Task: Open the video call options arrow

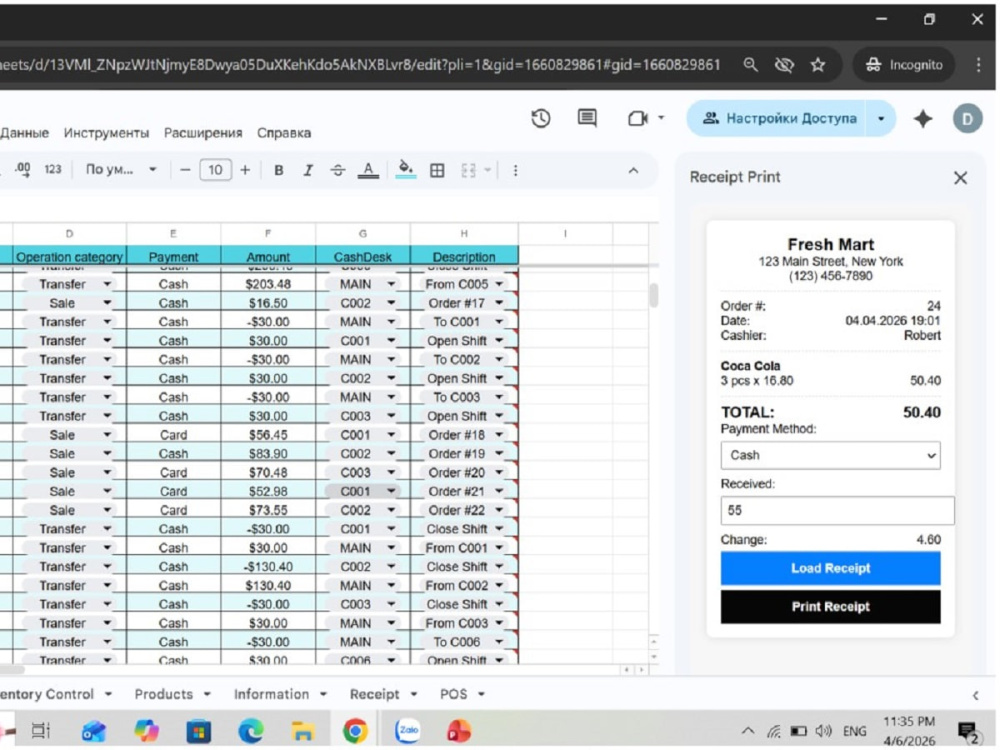Action: 661,118
